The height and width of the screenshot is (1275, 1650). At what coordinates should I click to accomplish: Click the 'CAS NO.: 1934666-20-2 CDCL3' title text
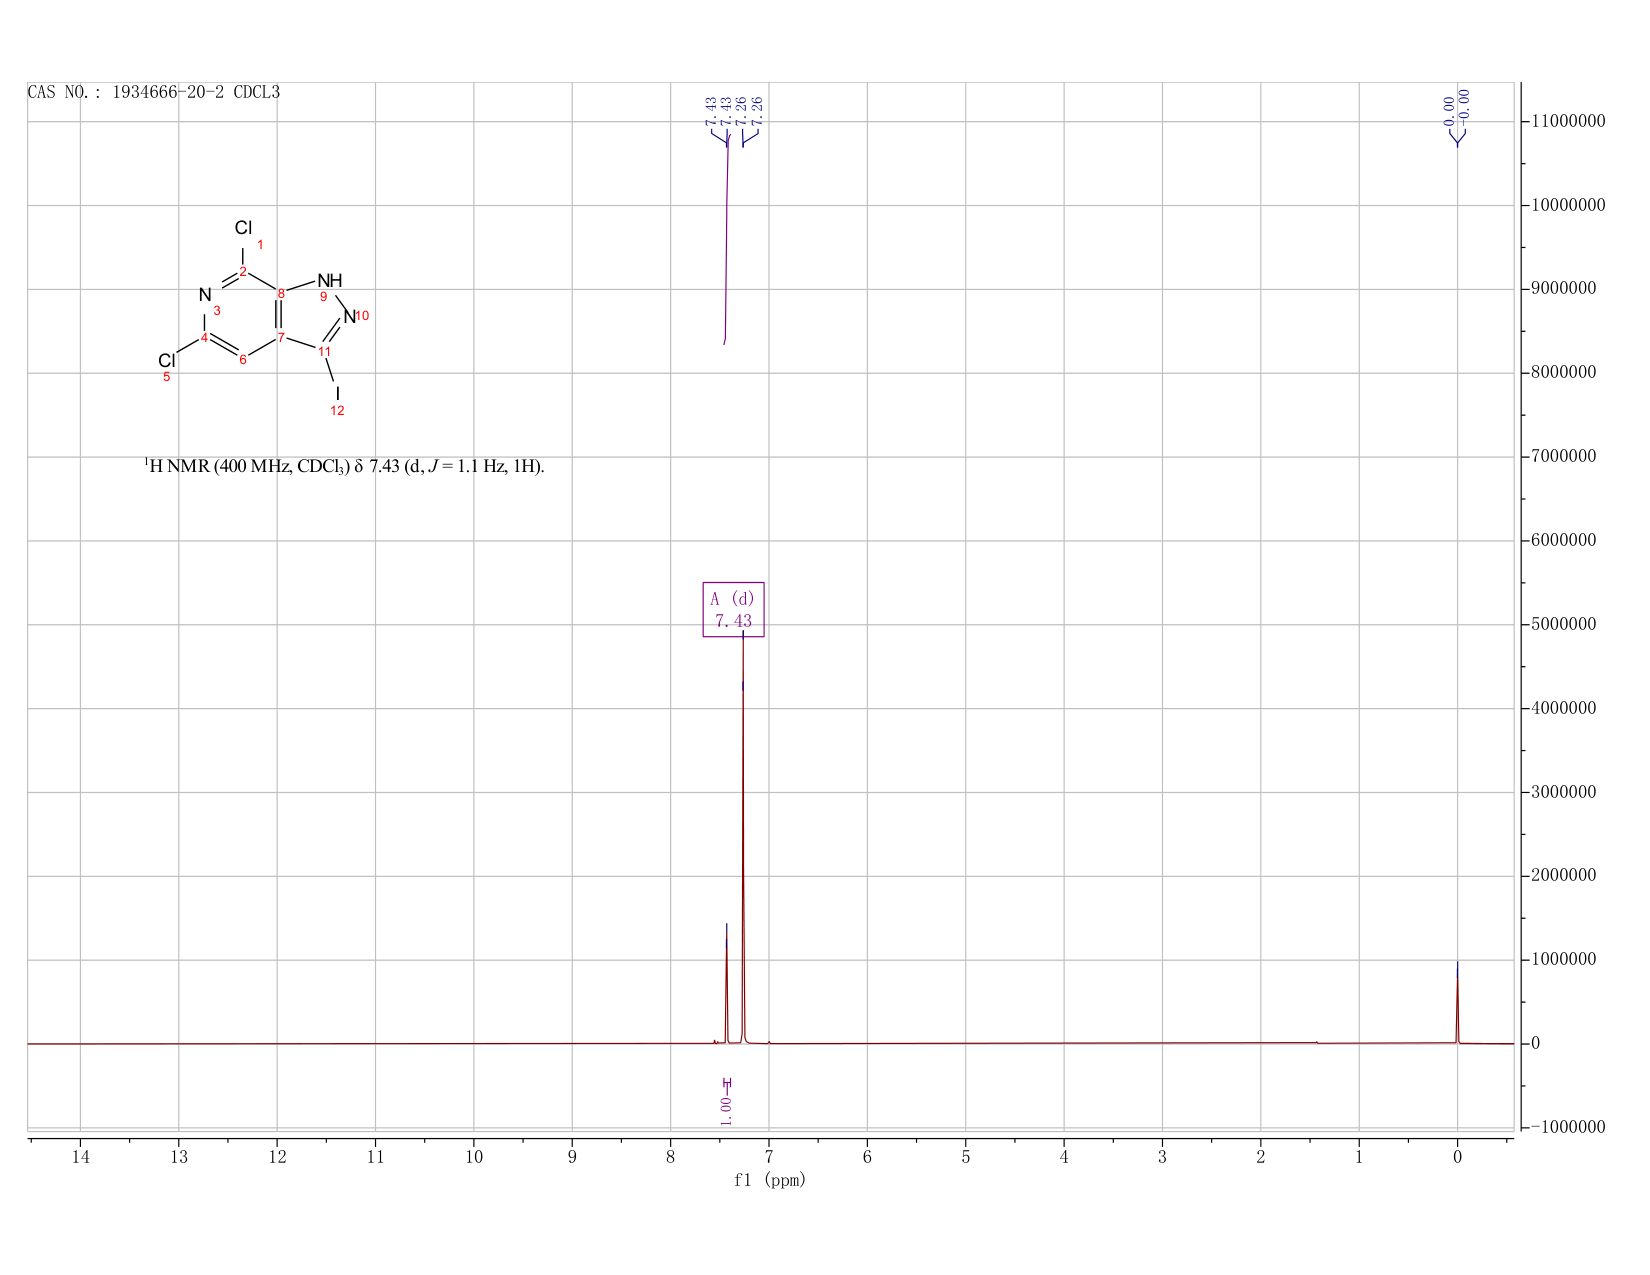(x=154, y=93)
